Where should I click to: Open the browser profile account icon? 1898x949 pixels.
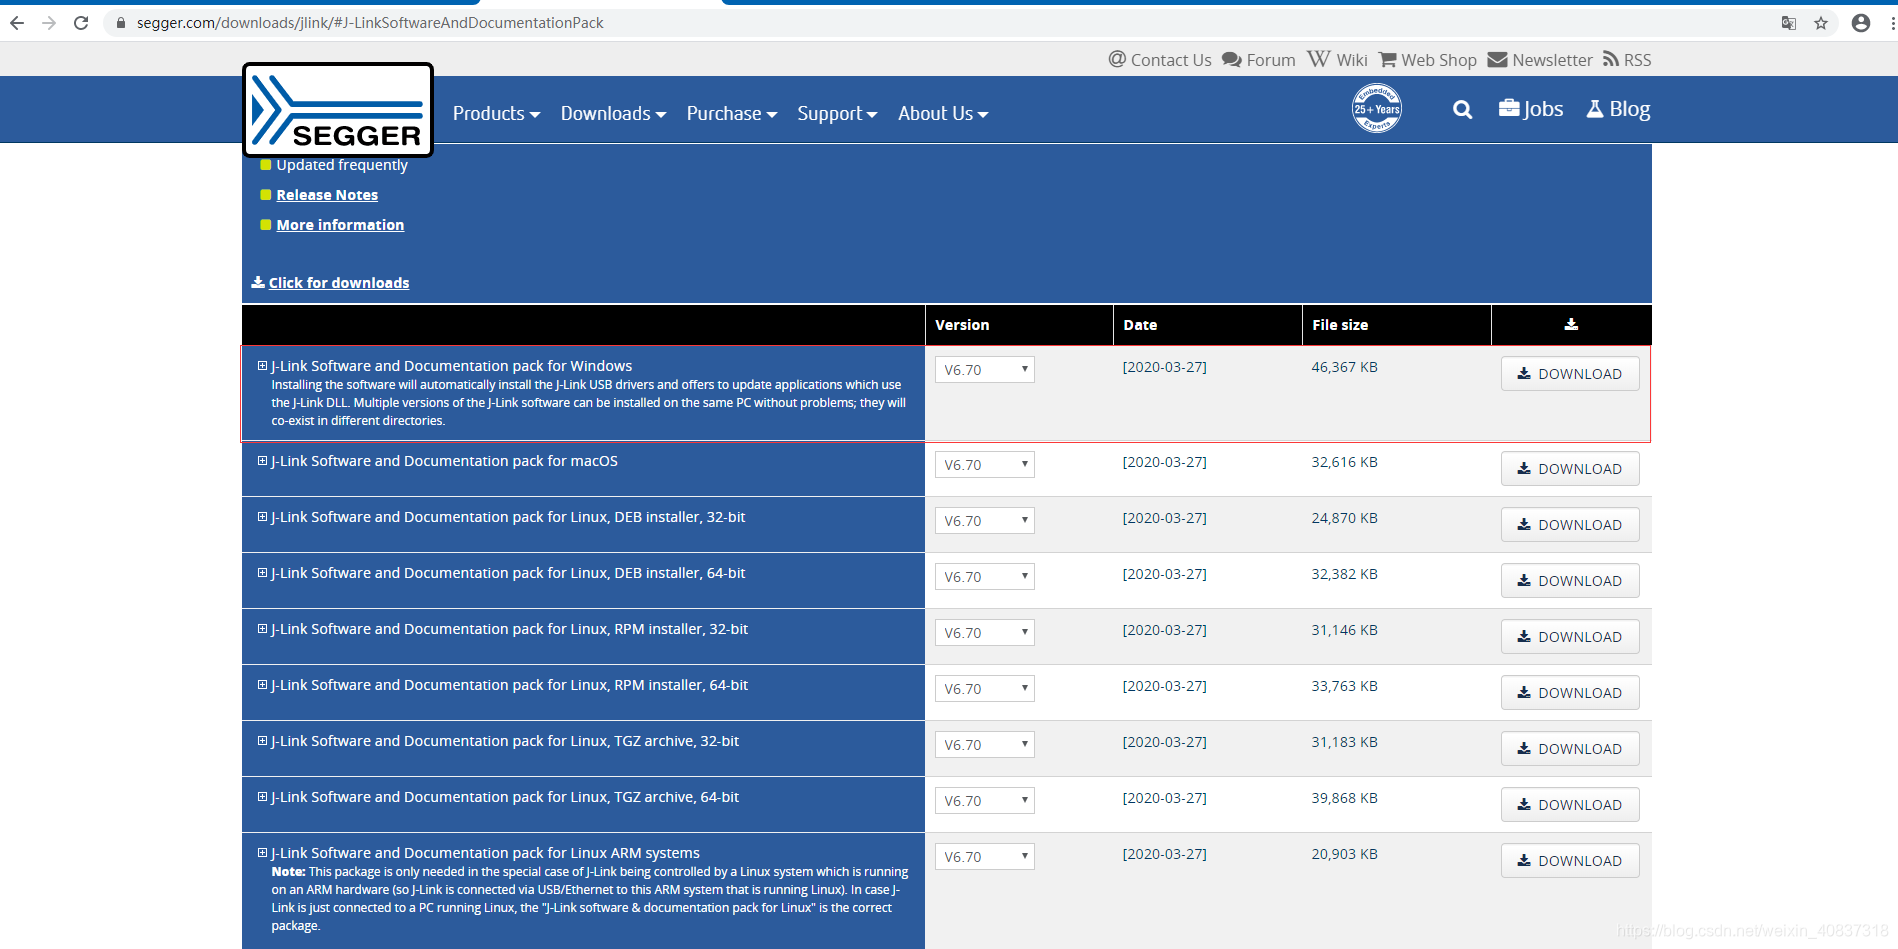1861,23
